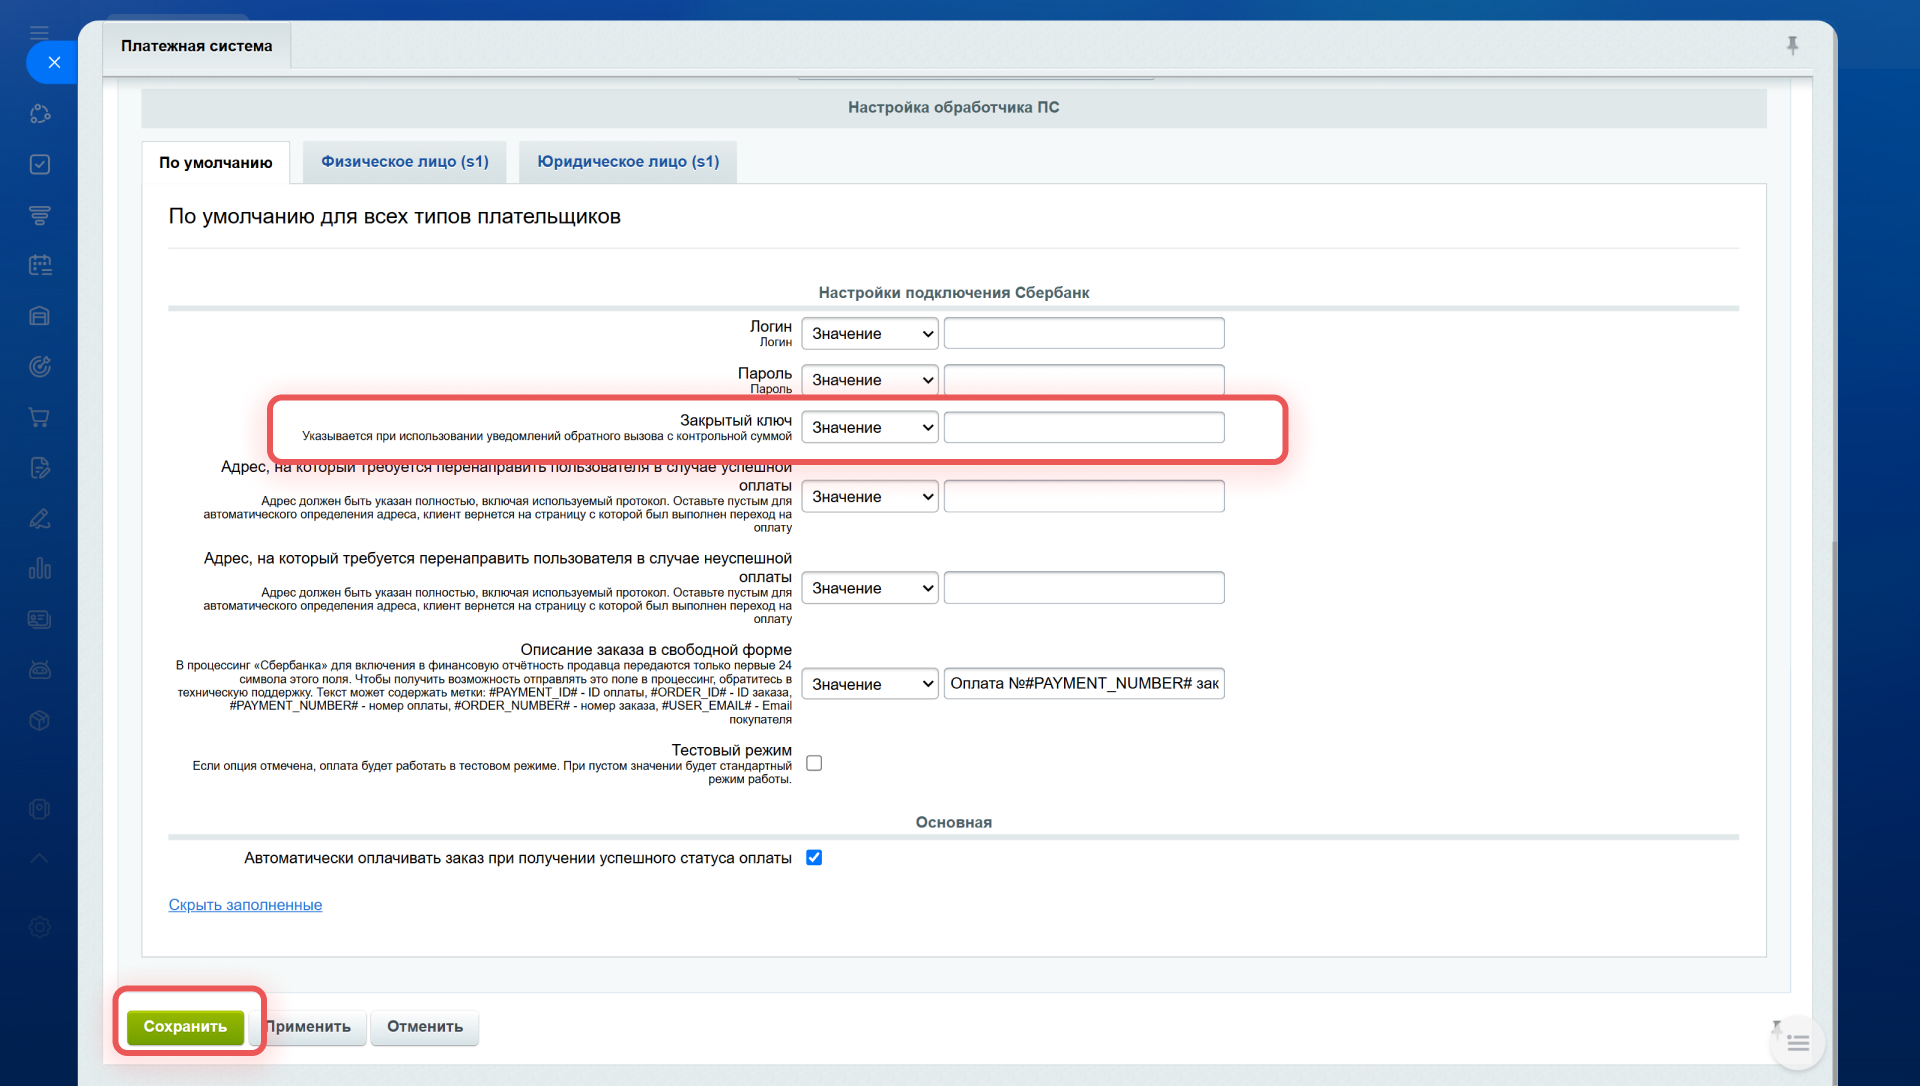Screen dimensions: 1920x1086
Task: Open the settings gear icon in sidebar
Action: pos(40,927)
